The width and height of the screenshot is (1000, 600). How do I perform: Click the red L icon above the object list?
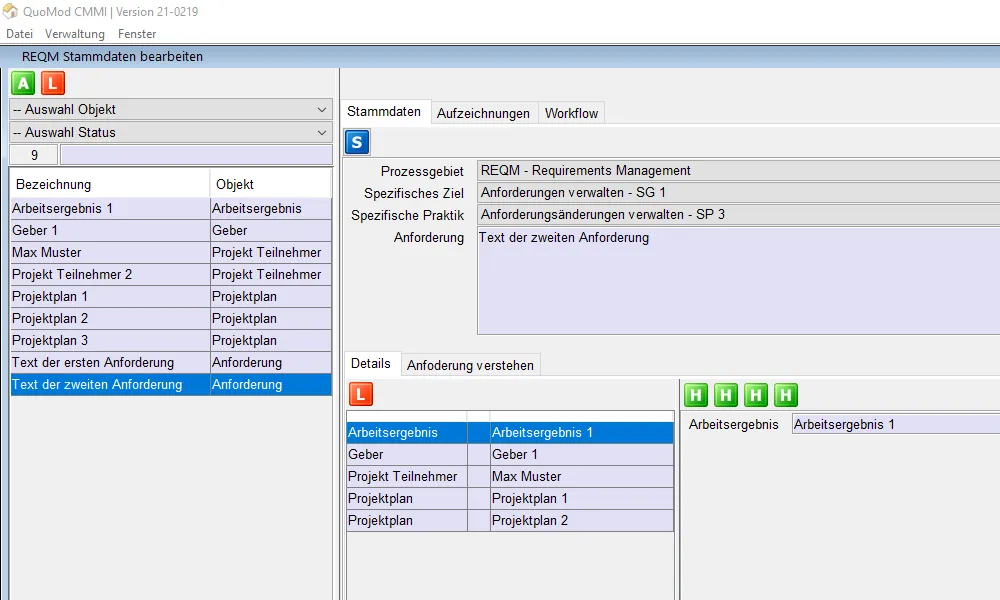pos(52,83)
